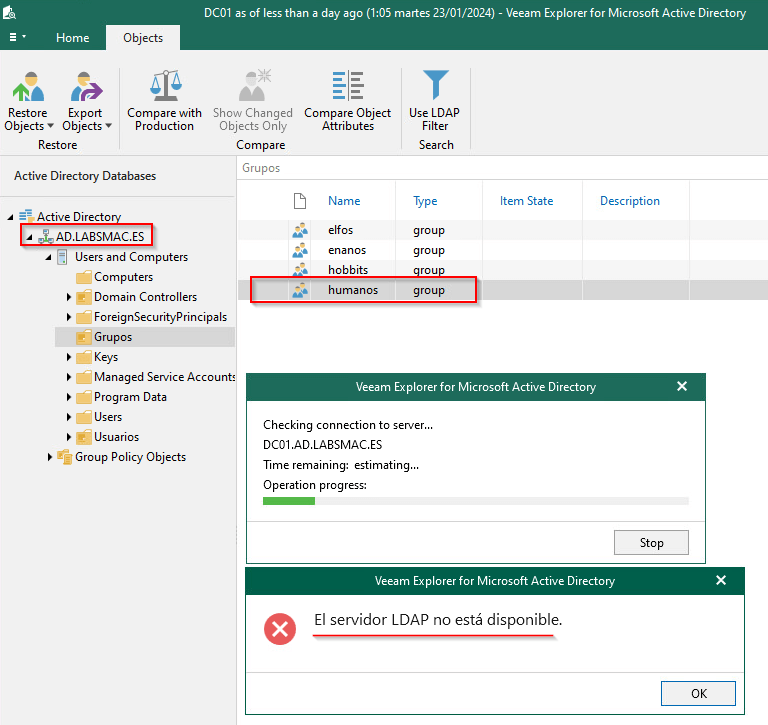Expand the Domain Controllers folder
768x725 pixels.
coord(69,297)
